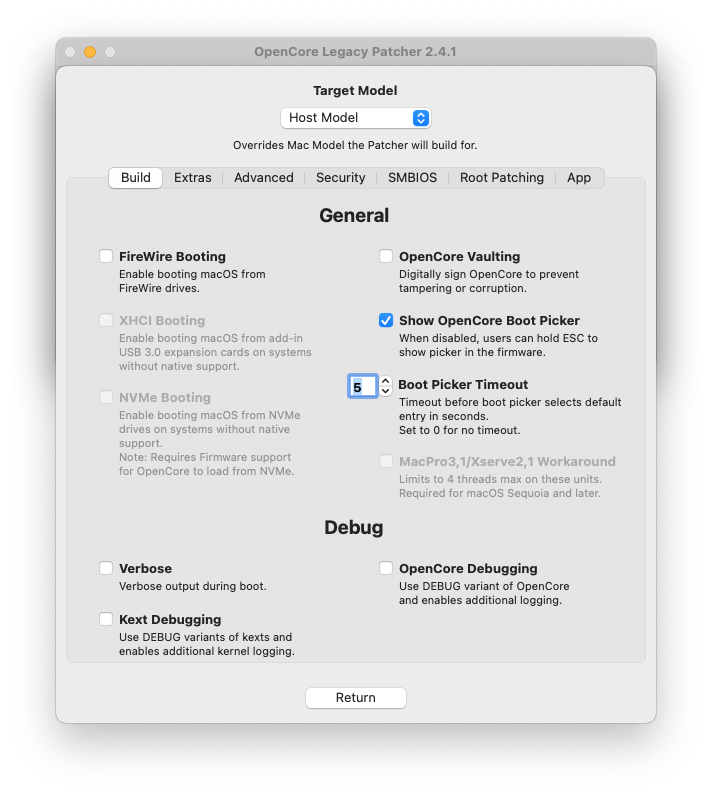This screenshot has width=712, height=797.
Task: Click the OpenCore Legacy Patcher title bar
Action: [355, 52]
